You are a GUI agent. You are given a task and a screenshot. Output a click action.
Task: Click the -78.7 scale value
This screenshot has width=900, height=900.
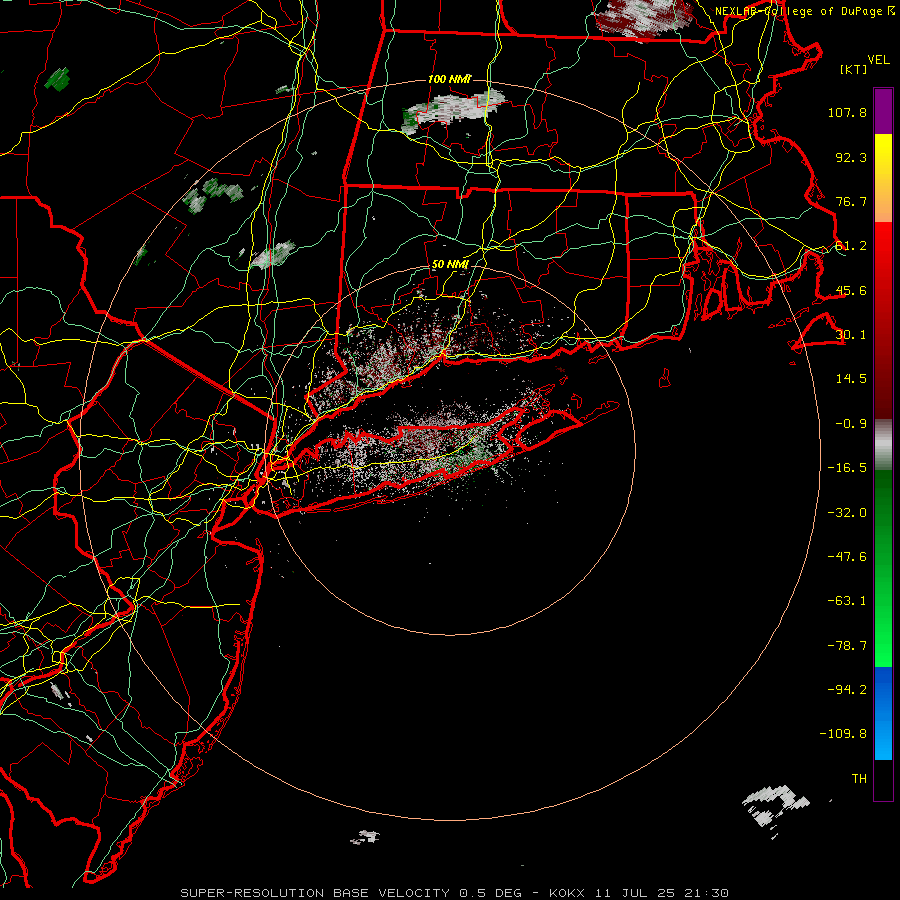[847, 646]
